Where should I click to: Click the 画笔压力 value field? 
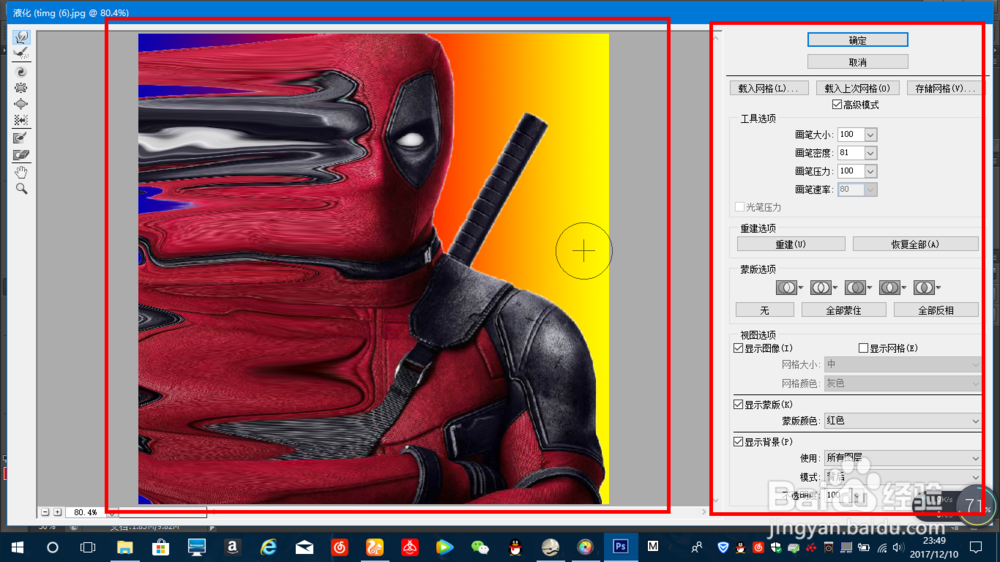point(851,171)
